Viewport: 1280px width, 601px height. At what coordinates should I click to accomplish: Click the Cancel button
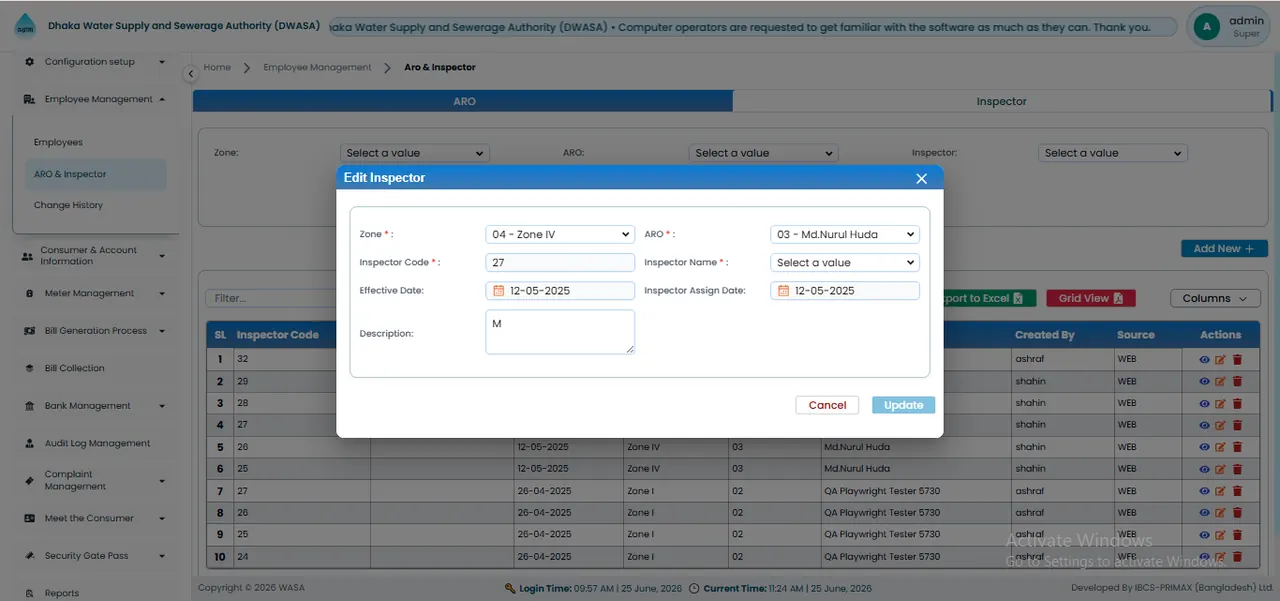tap(827, 405)
